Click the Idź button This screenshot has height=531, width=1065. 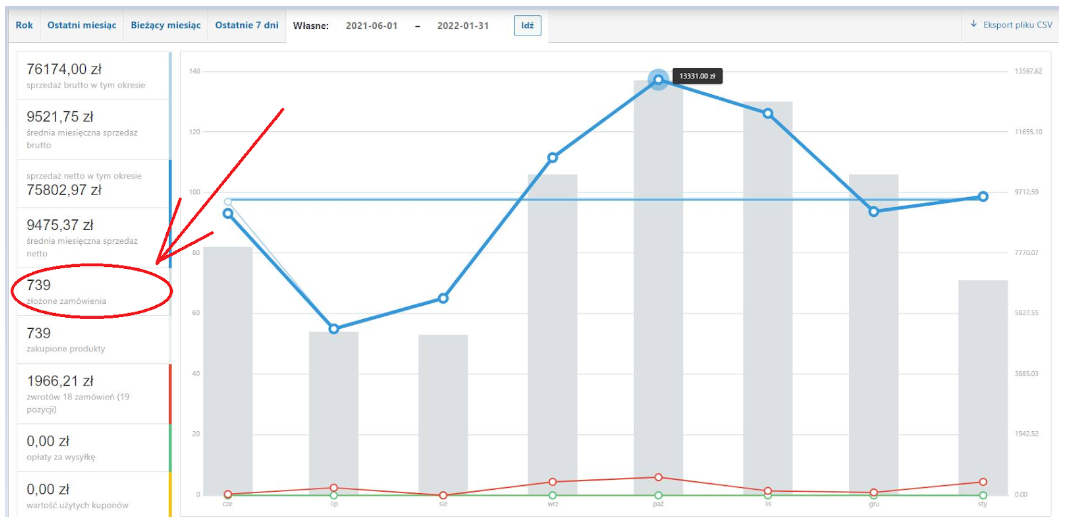pos(527,26)
